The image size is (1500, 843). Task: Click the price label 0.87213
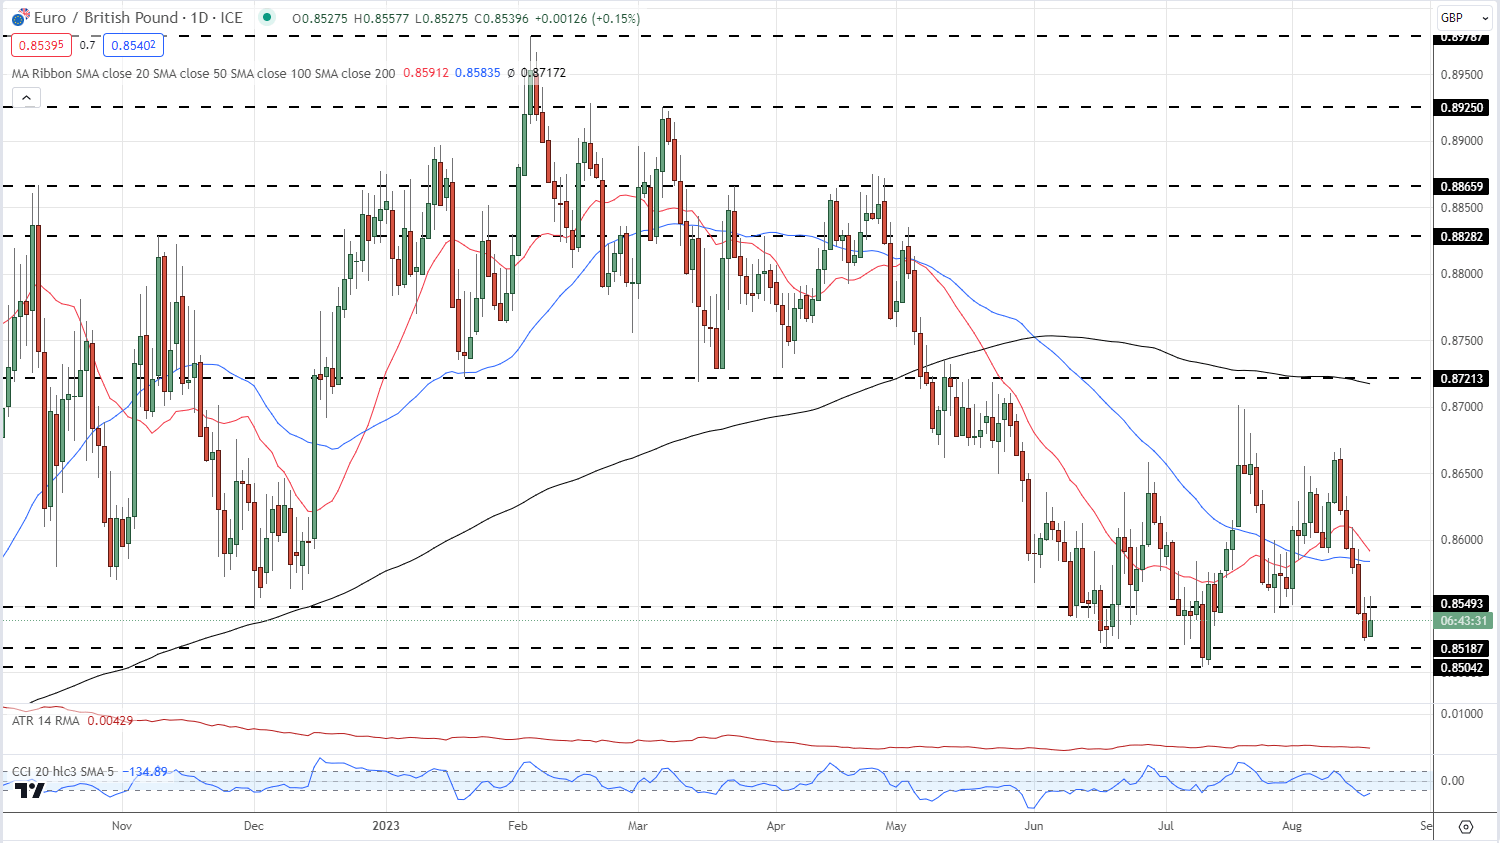[1462, 378]
